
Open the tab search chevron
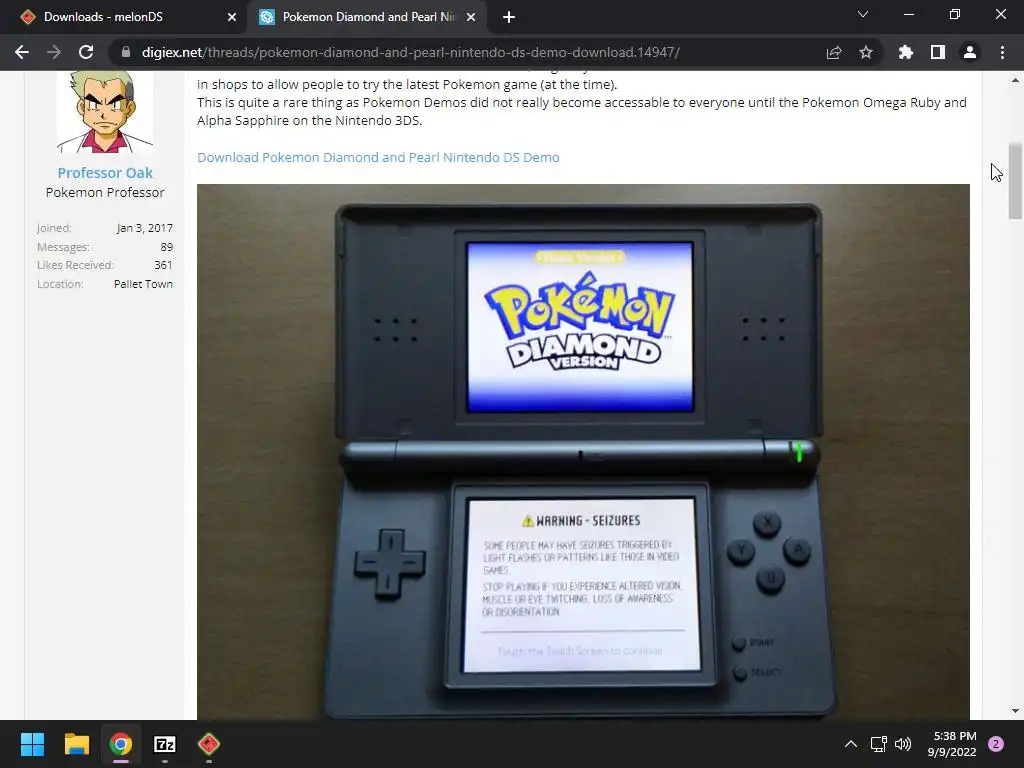(863, 14)
